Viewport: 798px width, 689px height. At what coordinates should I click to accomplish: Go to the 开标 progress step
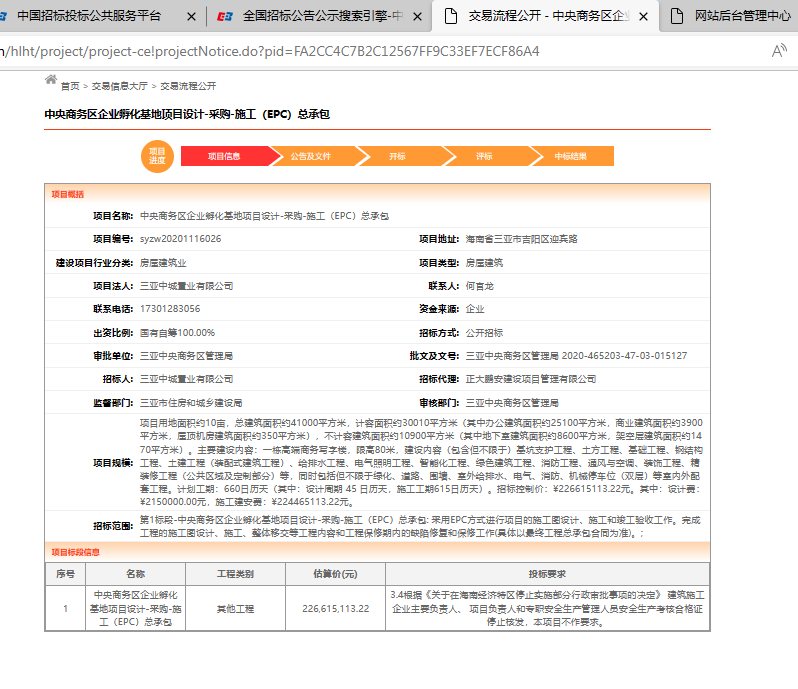coord(397,156)
